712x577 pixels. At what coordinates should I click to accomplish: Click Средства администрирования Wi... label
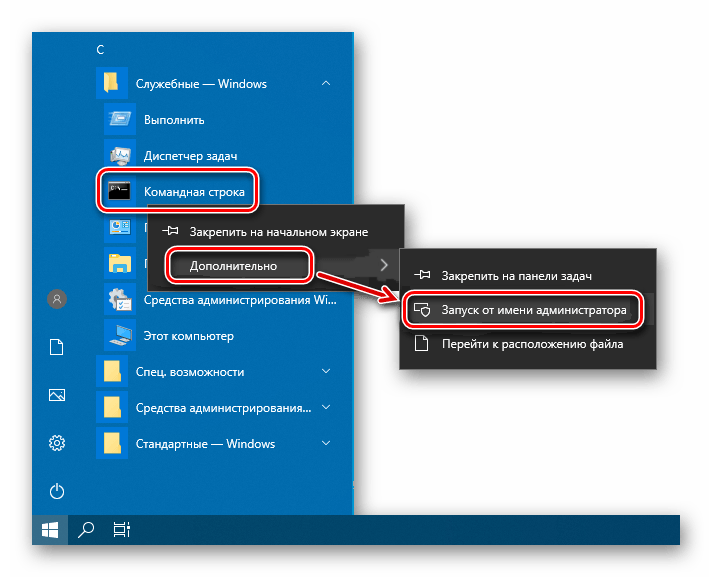pyautogui.click(x=240, y=300)
